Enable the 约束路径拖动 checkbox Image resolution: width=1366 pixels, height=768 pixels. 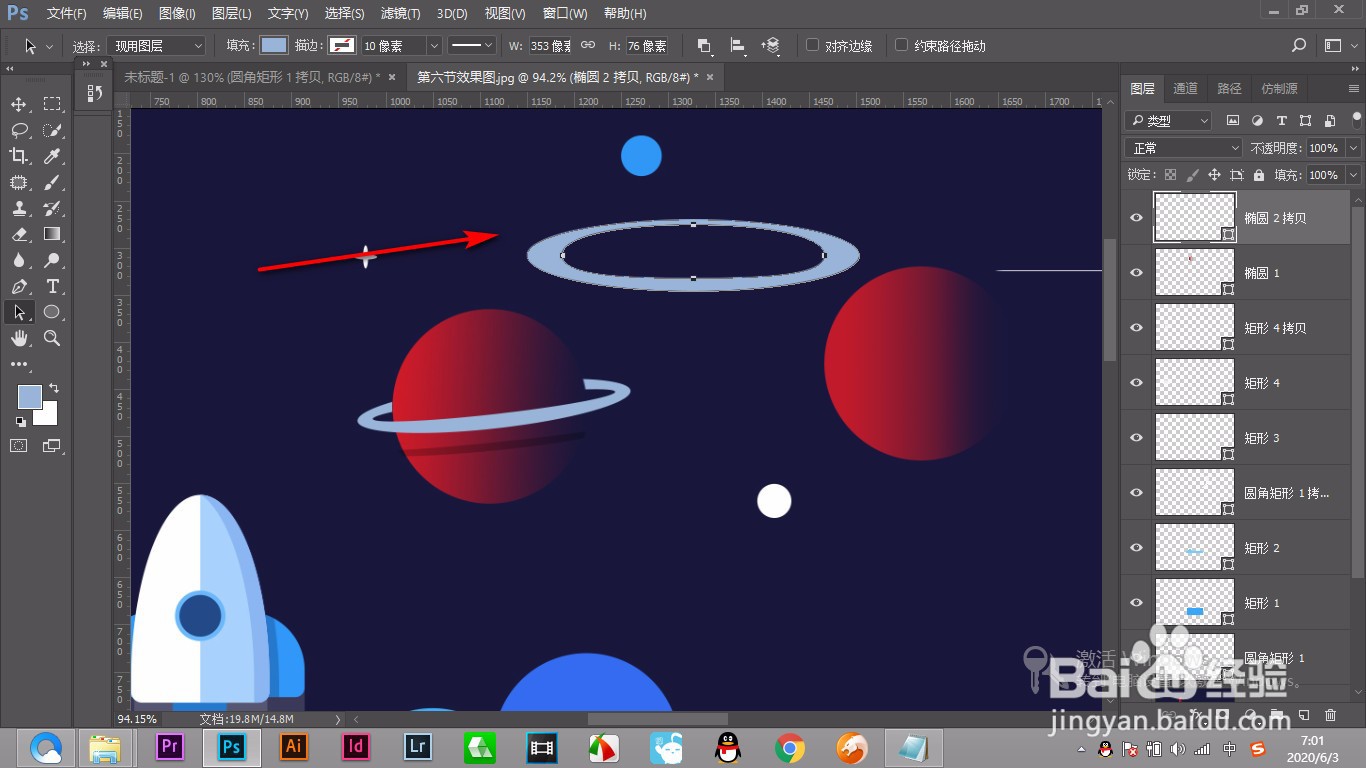tap(901, 45)
